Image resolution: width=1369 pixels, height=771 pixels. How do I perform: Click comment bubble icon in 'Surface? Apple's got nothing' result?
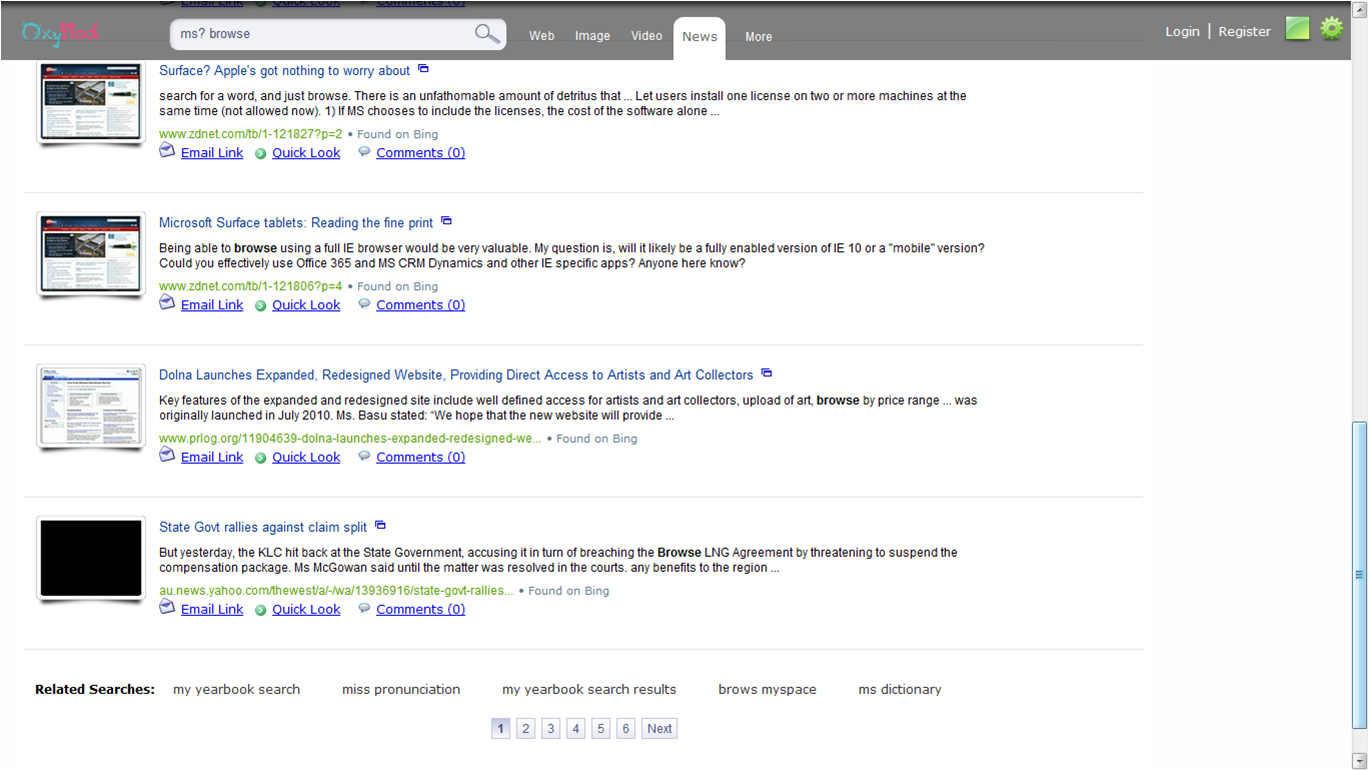364,152
